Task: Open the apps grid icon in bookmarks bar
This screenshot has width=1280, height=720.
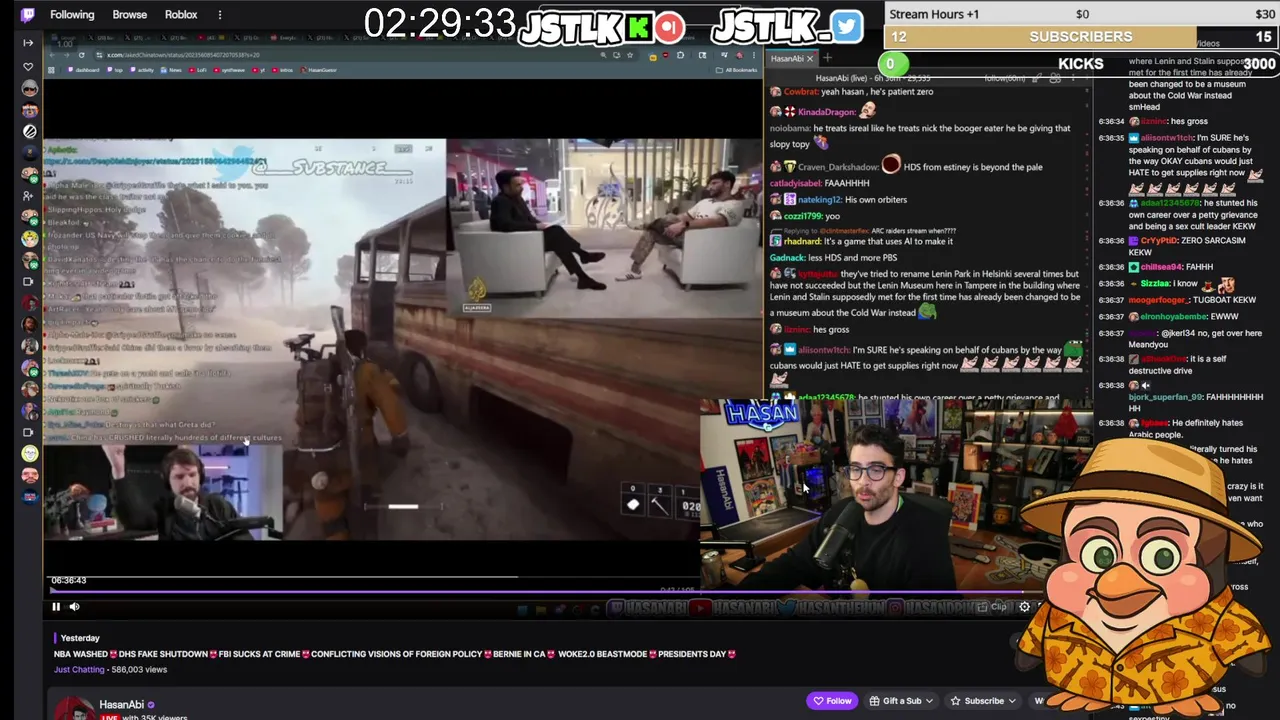Action: [52, 70]
